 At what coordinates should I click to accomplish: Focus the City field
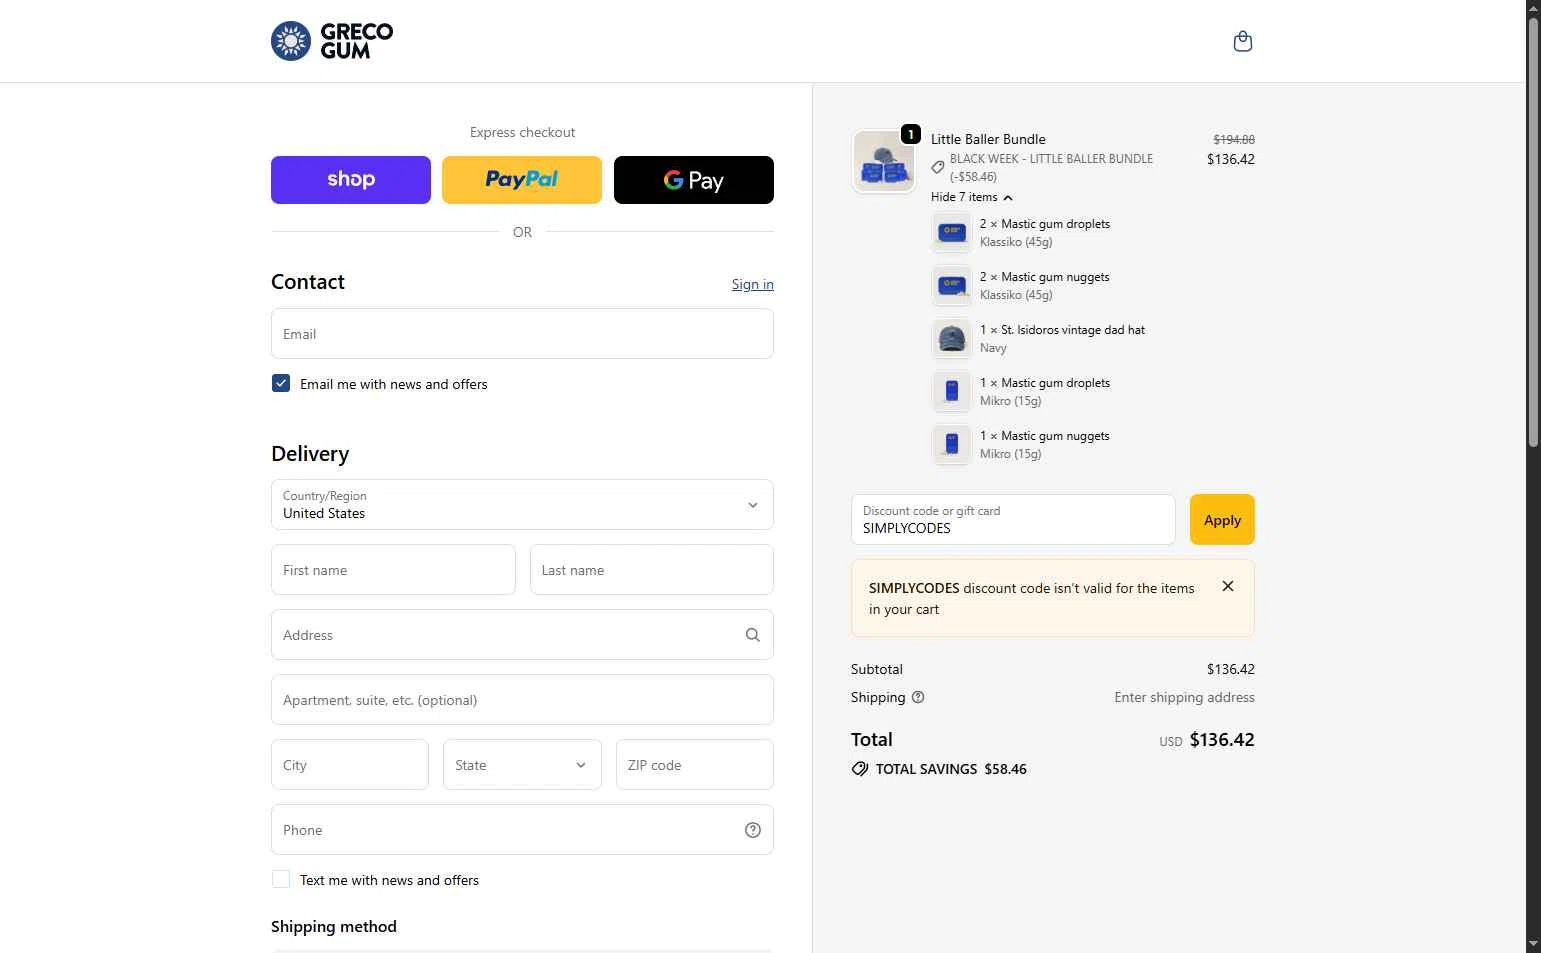[350, 765]
